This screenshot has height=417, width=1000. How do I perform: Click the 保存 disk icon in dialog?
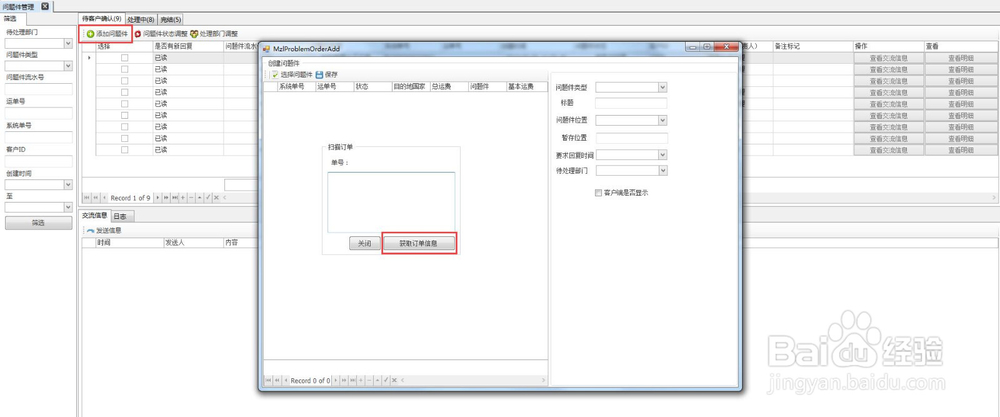coord(320,75)
